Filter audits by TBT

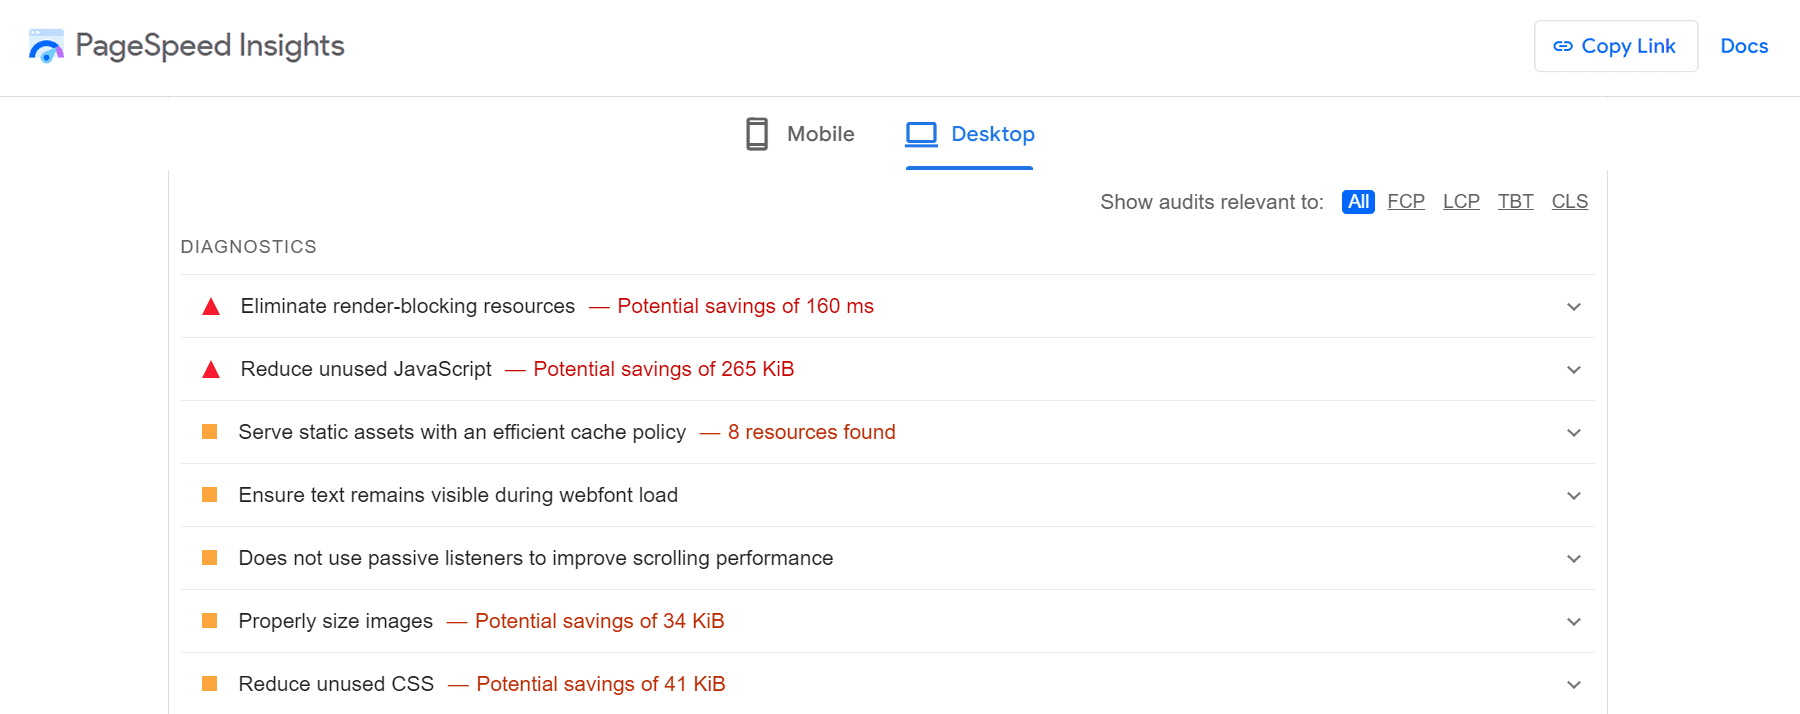coord(1515,202)
